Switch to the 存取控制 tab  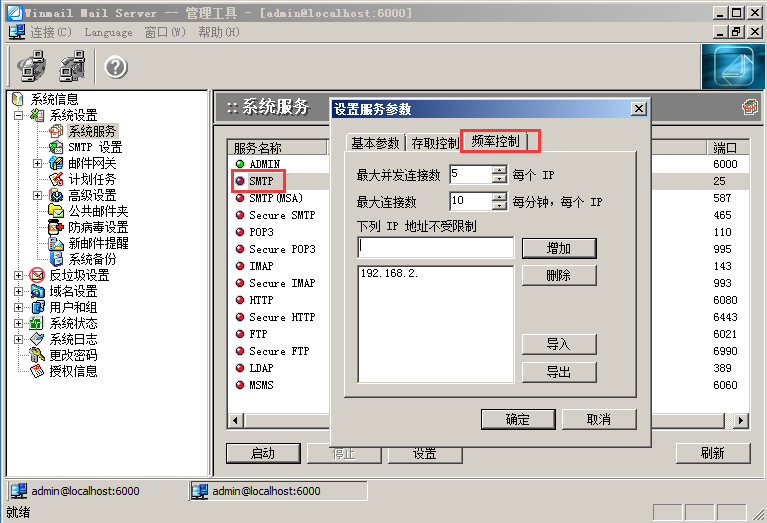point(435,143)
